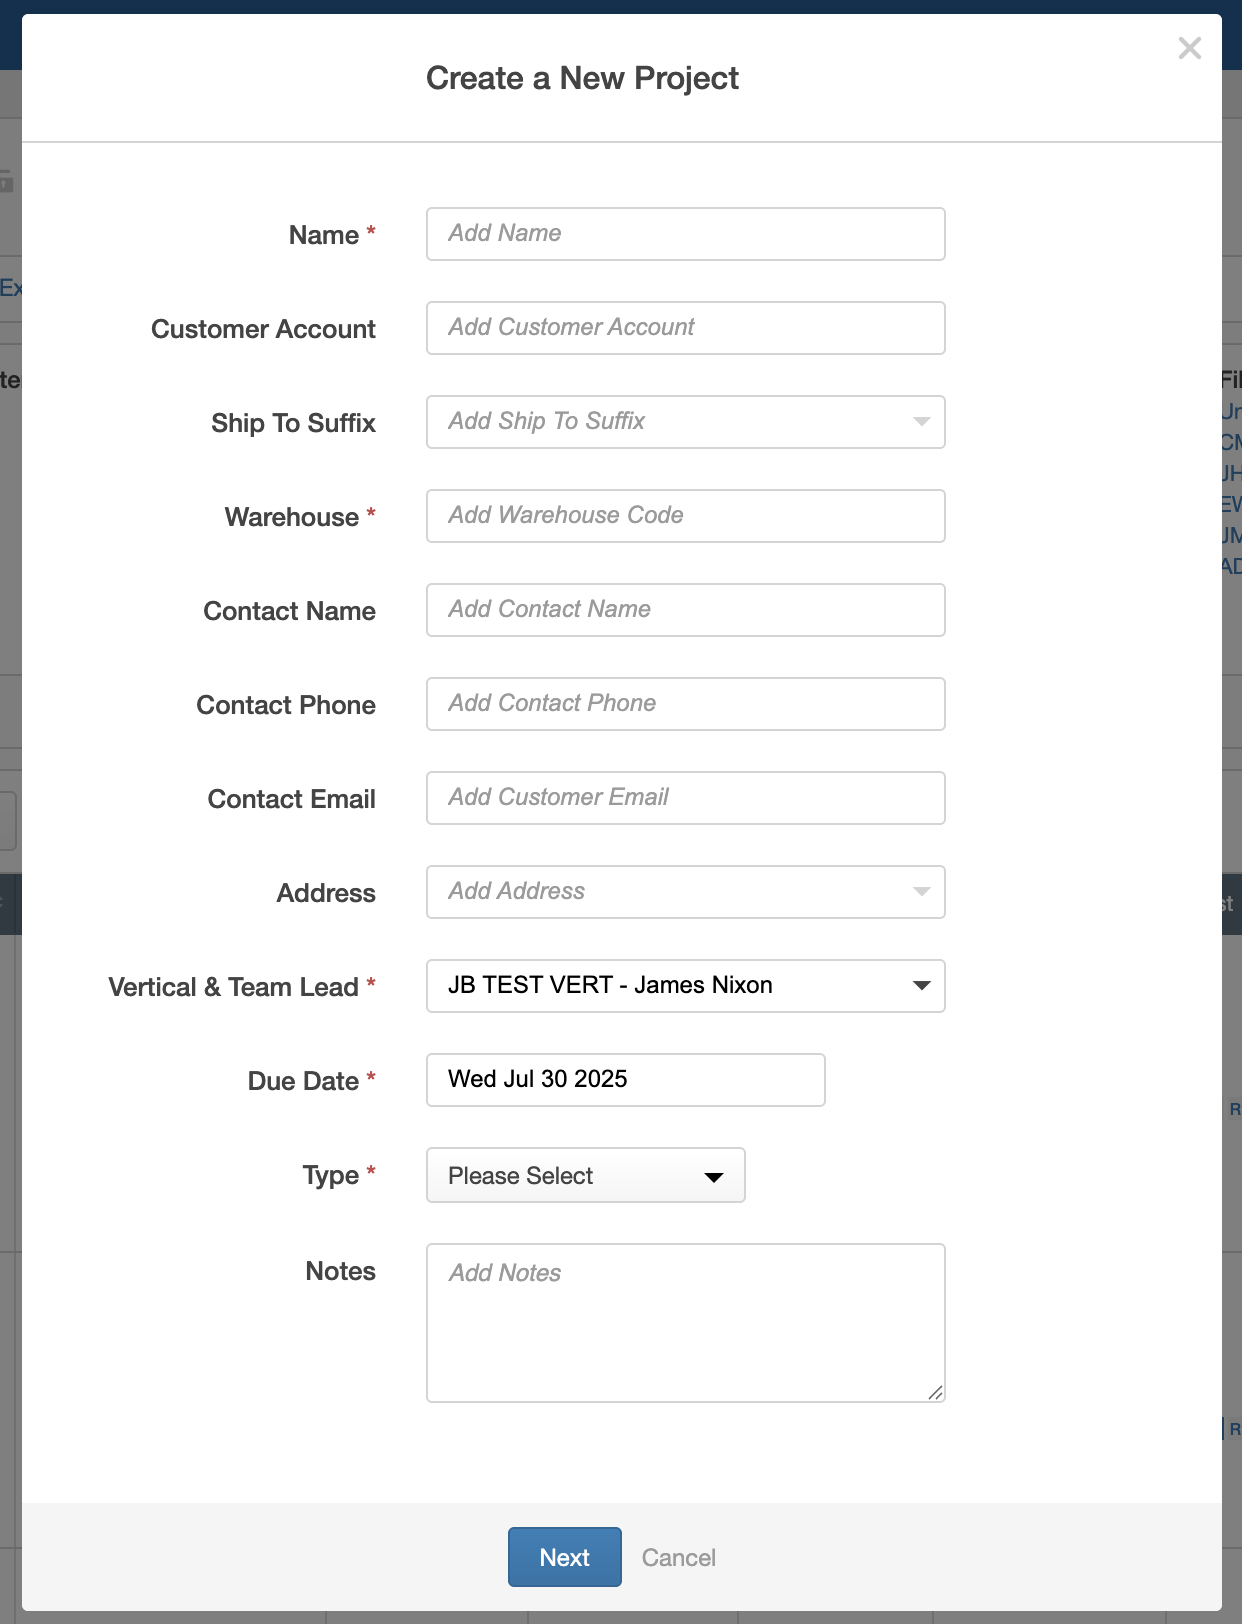
Task: Expand the Vertical & Team Lead selector
Action: 685,986
